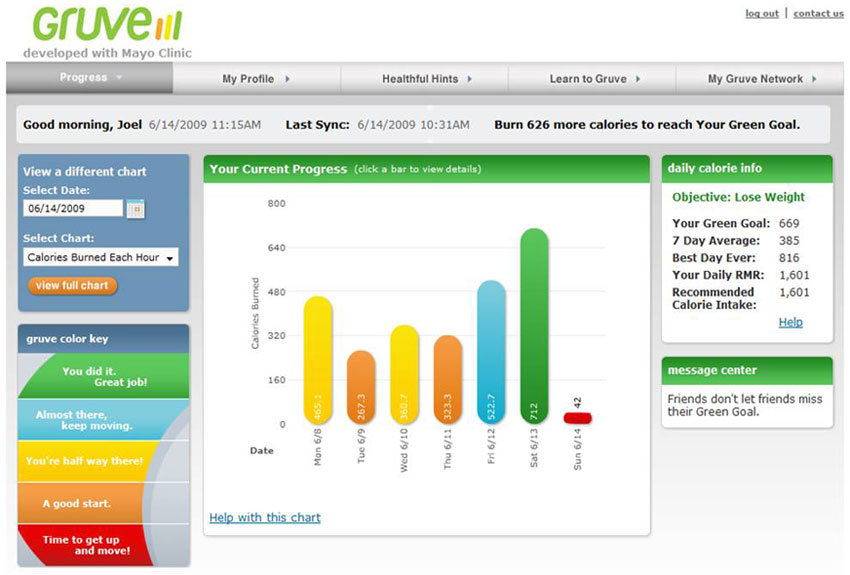
Task: Open the calendar date picker icon
Action: pos(136,209)
